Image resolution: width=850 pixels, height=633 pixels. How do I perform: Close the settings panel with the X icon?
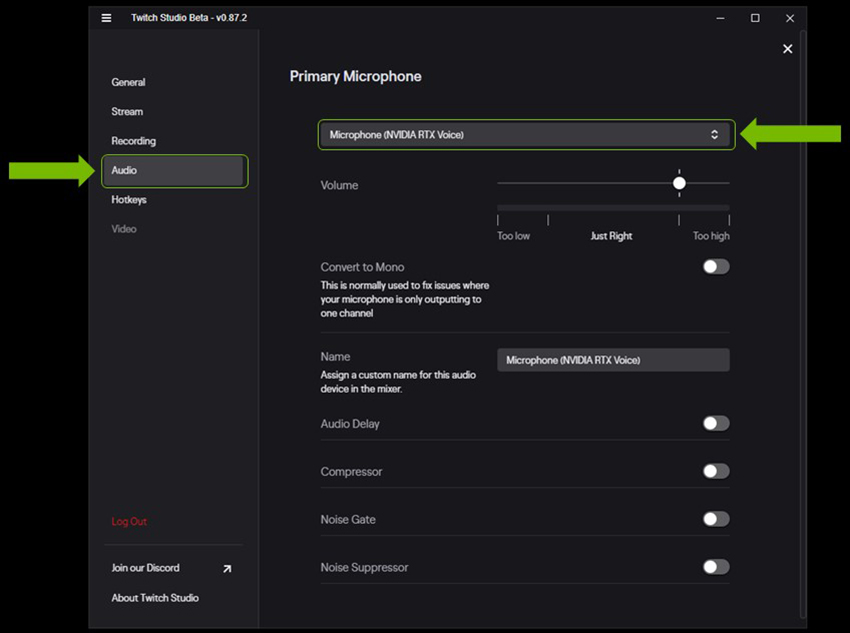[x=787, y=48]
